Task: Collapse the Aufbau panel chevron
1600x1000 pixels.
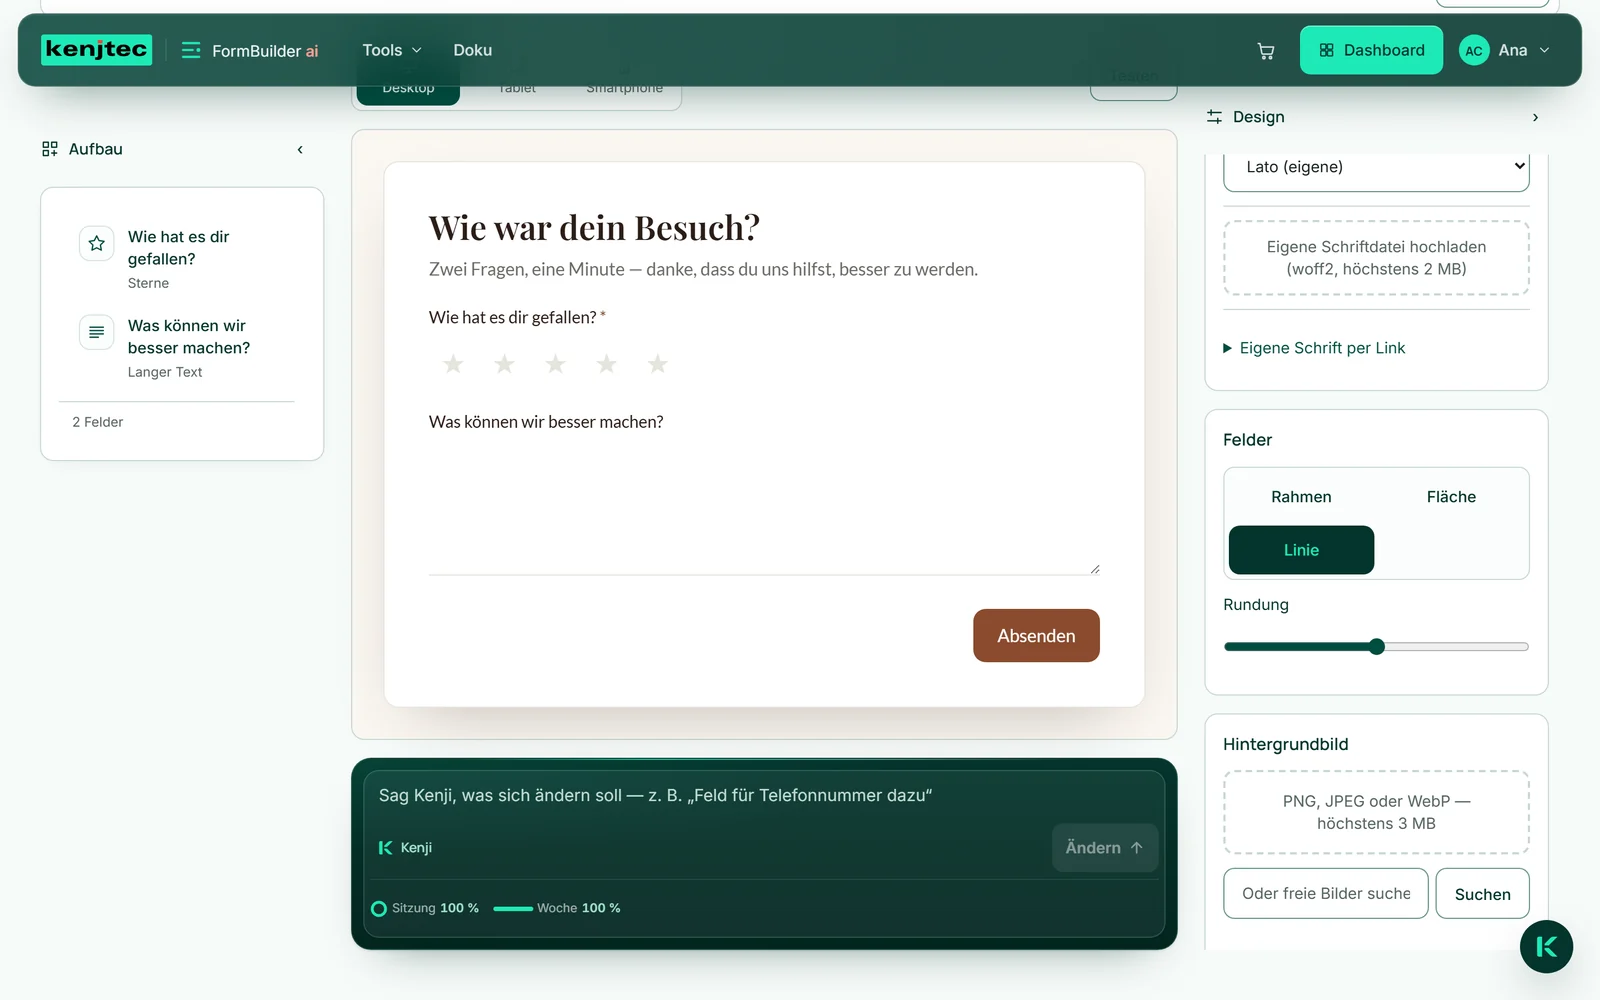Action: tap(300, 150)
